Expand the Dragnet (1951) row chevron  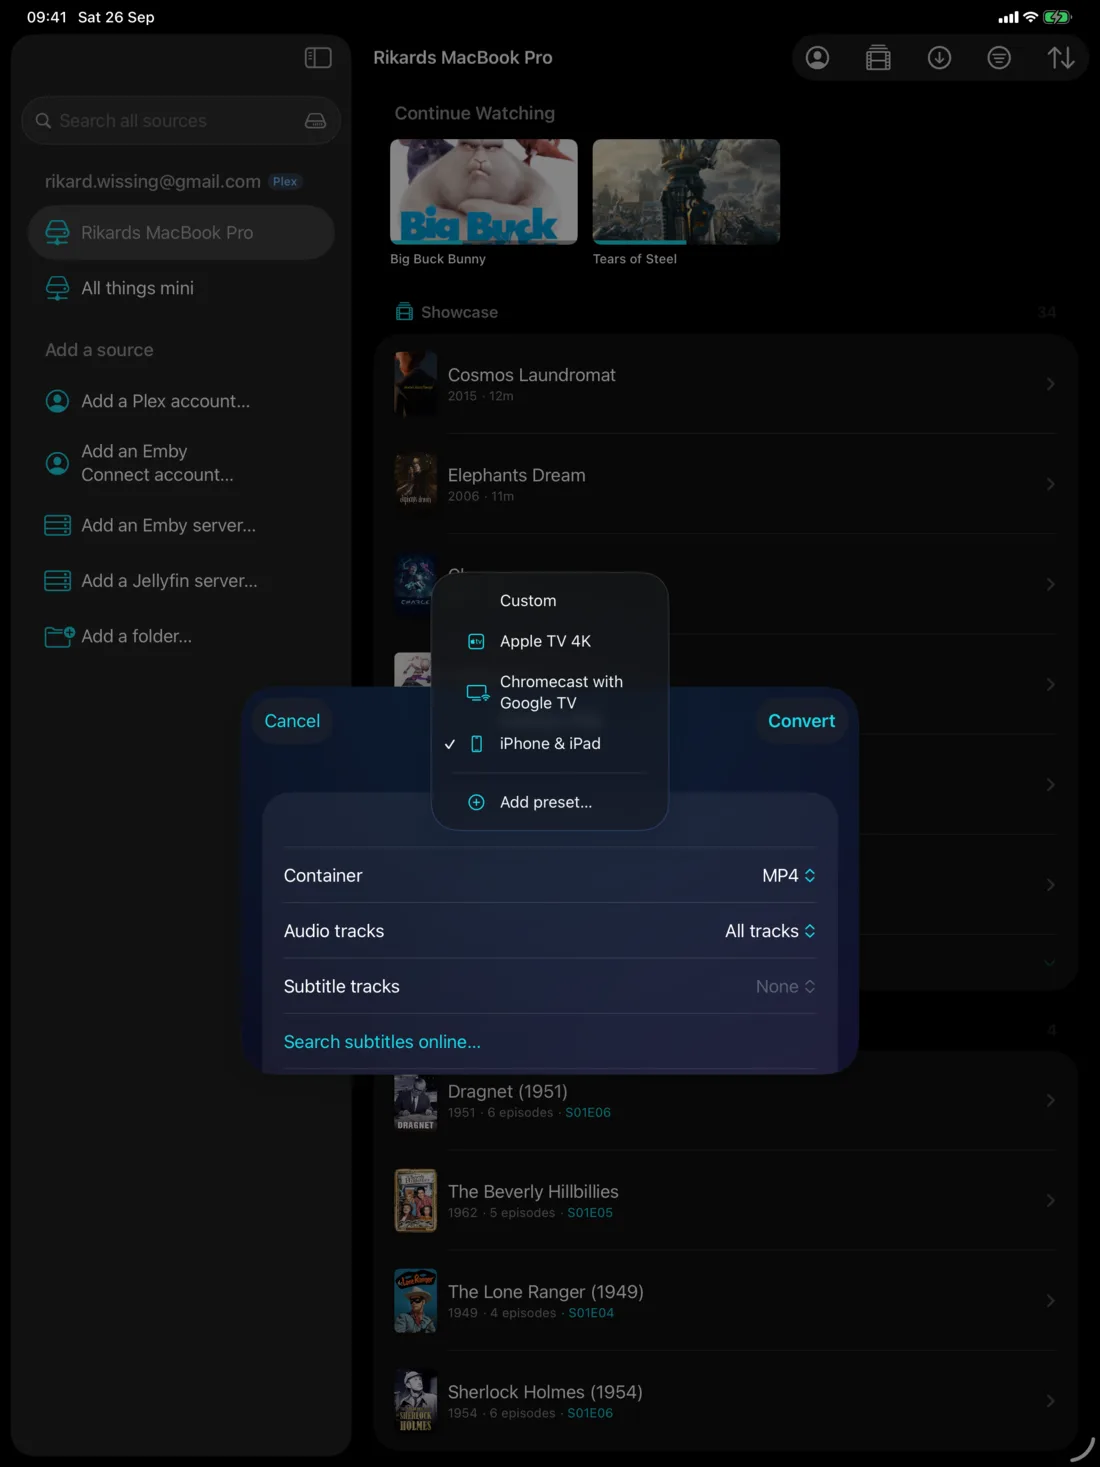pyautogui.click(x=1050, y=1100)
